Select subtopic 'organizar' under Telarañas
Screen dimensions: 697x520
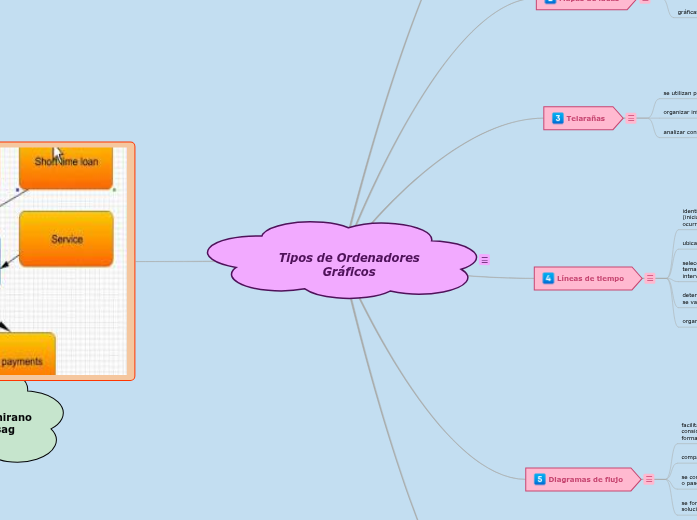(680, 112)
